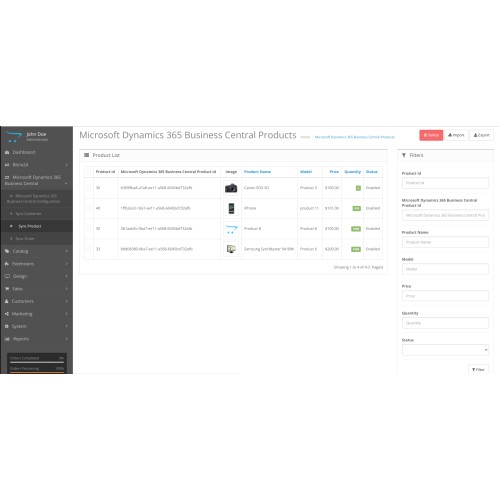
Task: Open the Status filter dropdown
Action: 445,350
